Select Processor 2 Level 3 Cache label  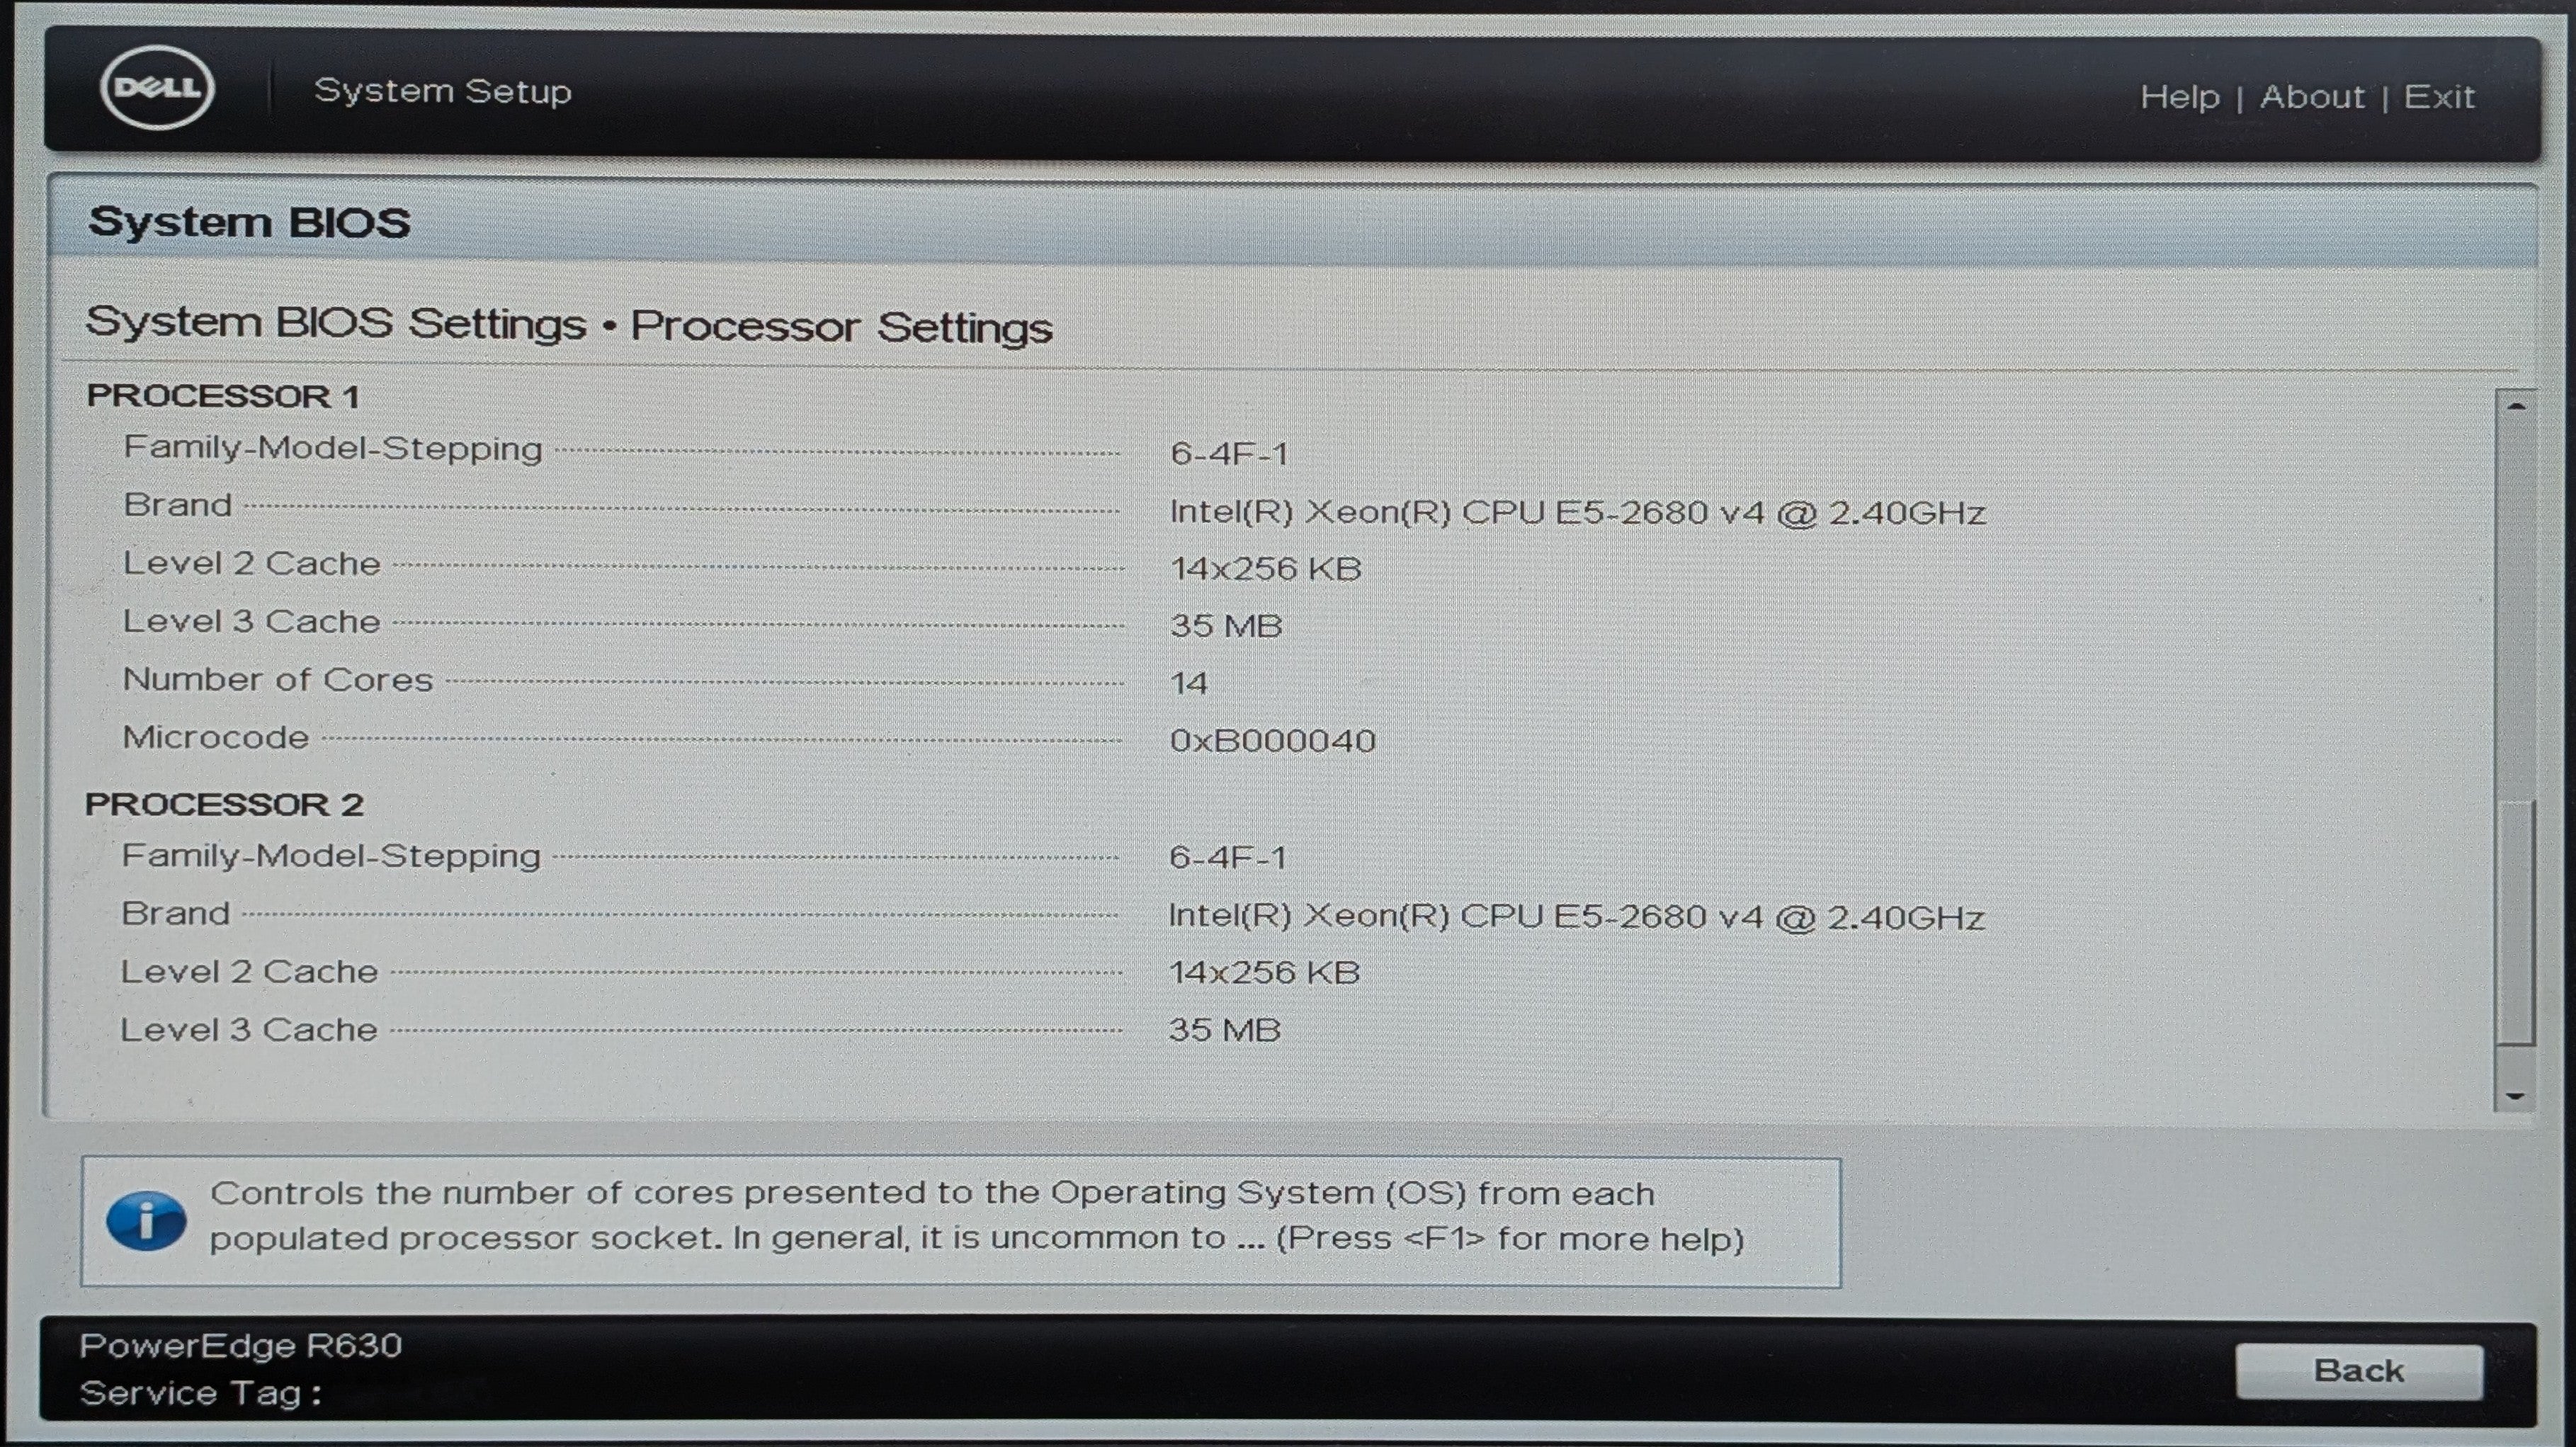[x=250, y=1030]
